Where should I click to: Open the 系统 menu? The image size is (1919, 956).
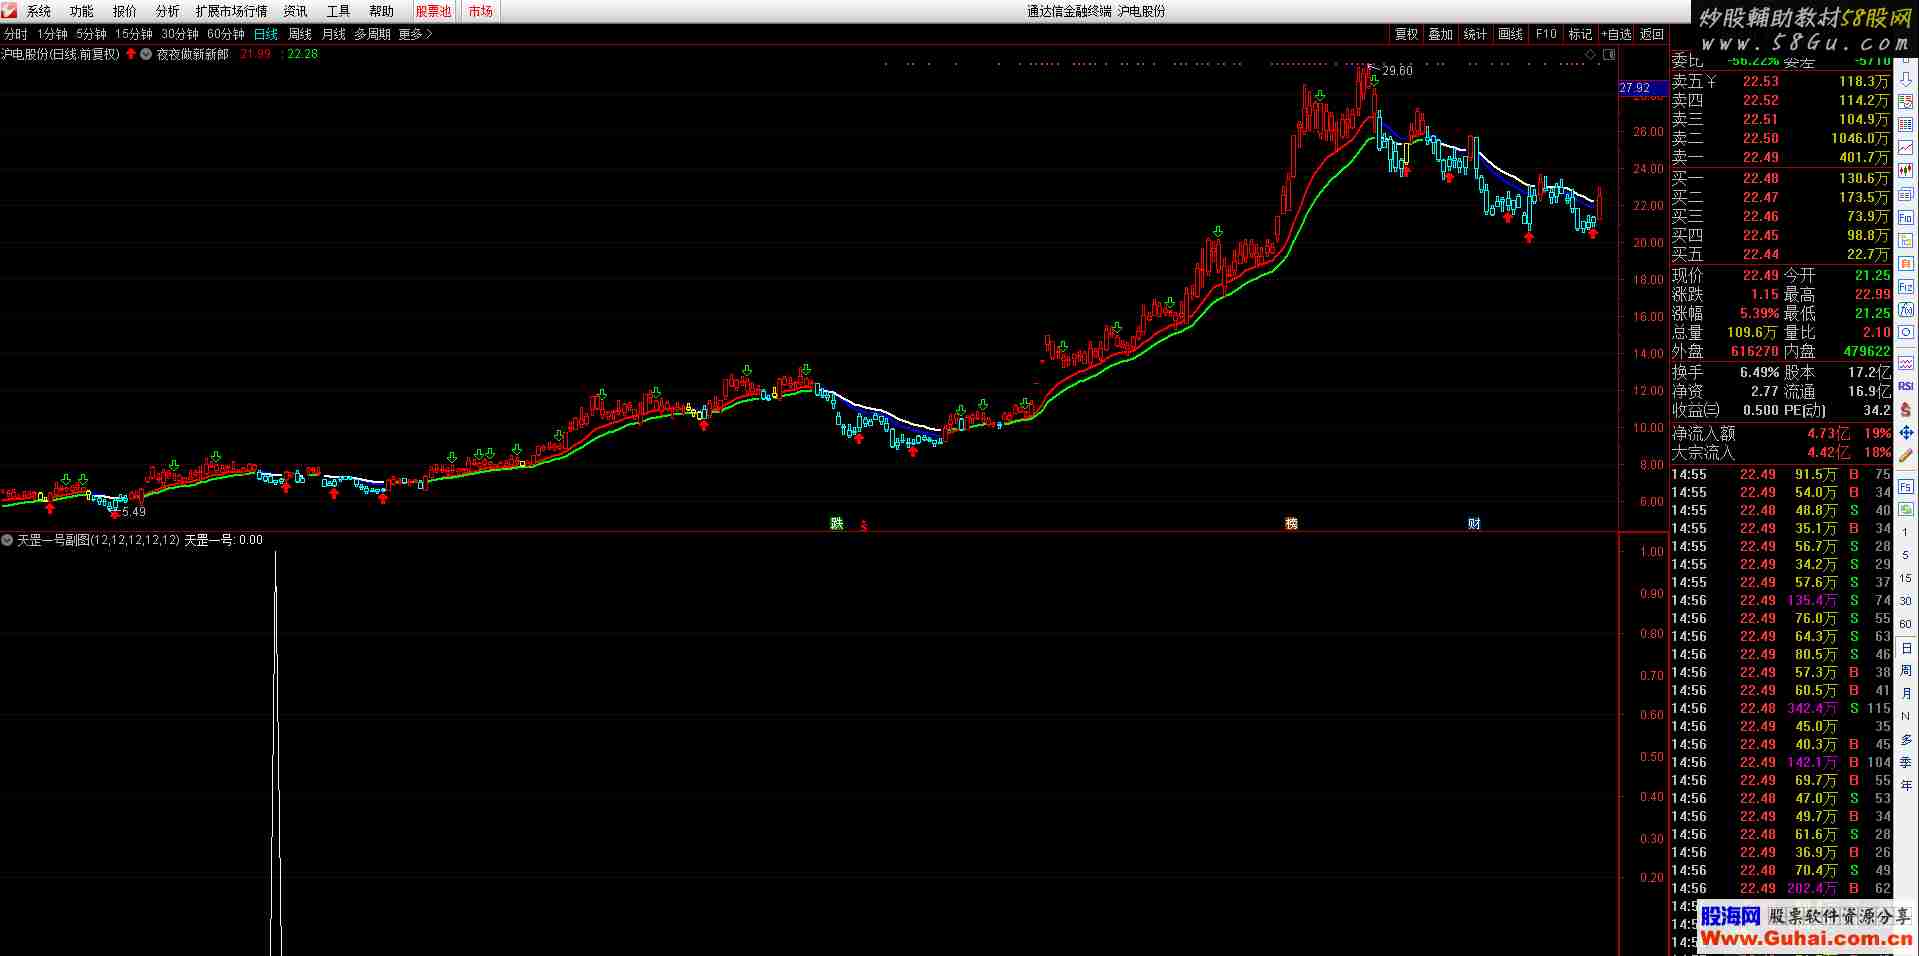click(x=39, y=11)
